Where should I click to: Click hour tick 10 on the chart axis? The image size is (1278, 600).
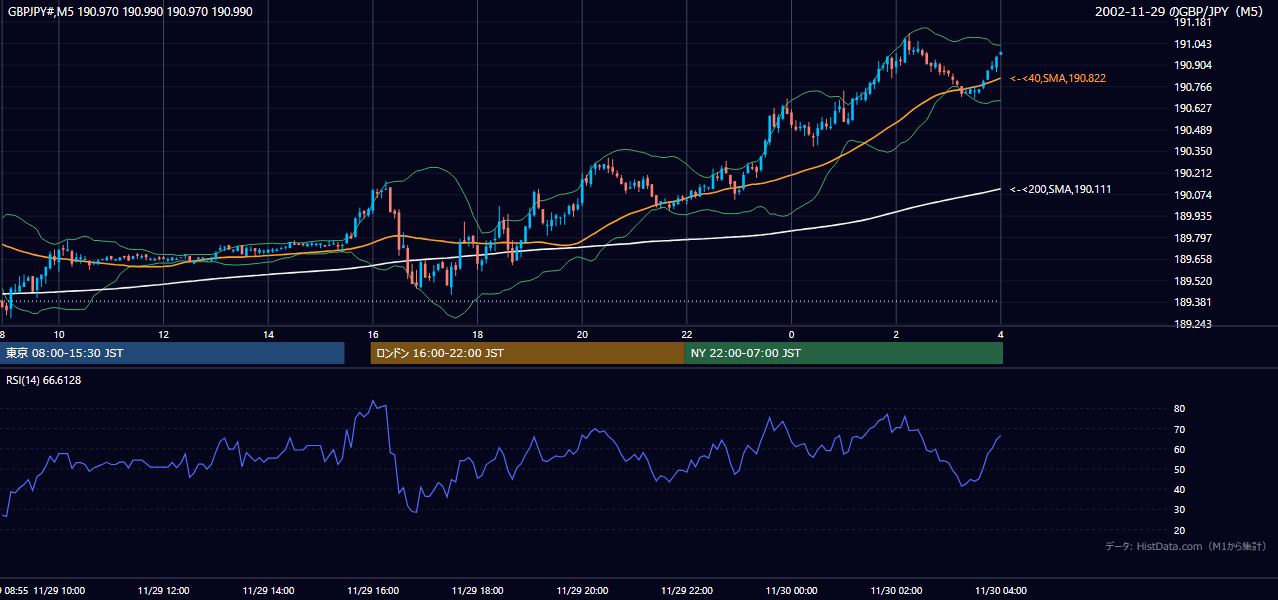coord(59,334)
